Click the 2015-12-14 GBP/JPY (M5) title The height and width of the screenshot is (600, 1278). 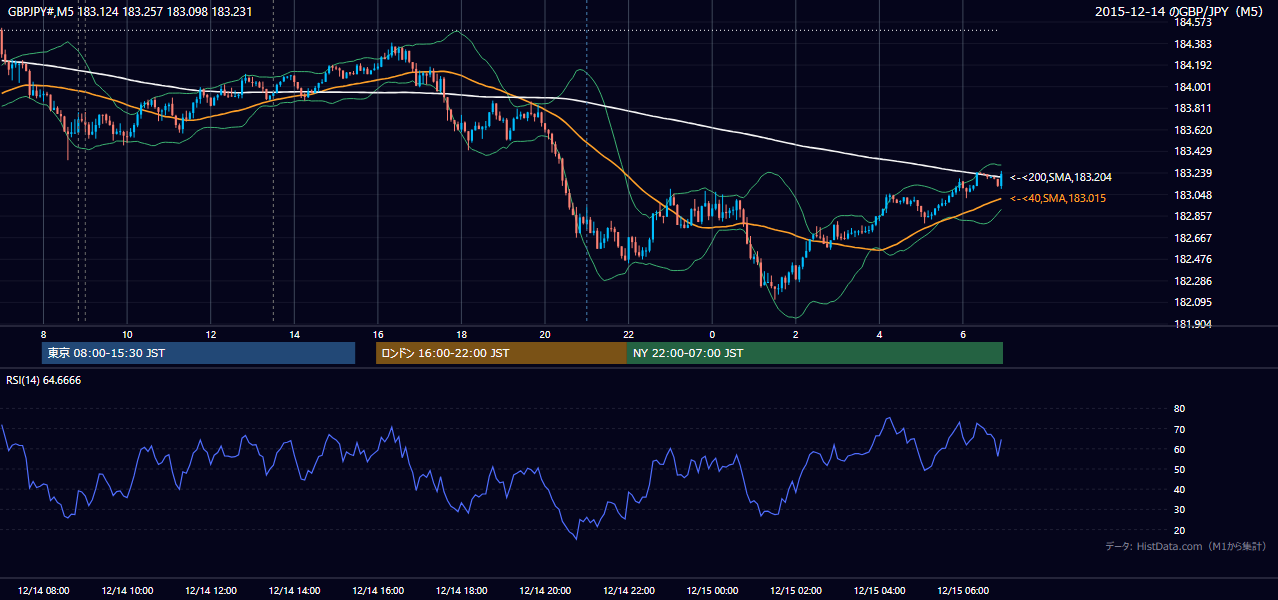(x=1180, y=12)
